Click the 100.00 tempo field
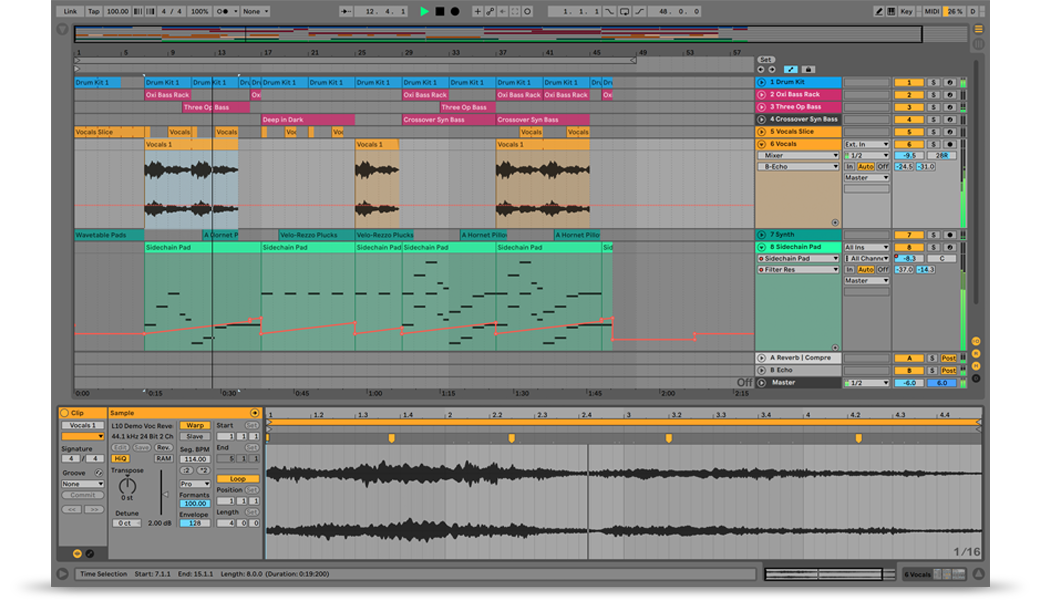1040x600 pixels. tap(117, 11)
